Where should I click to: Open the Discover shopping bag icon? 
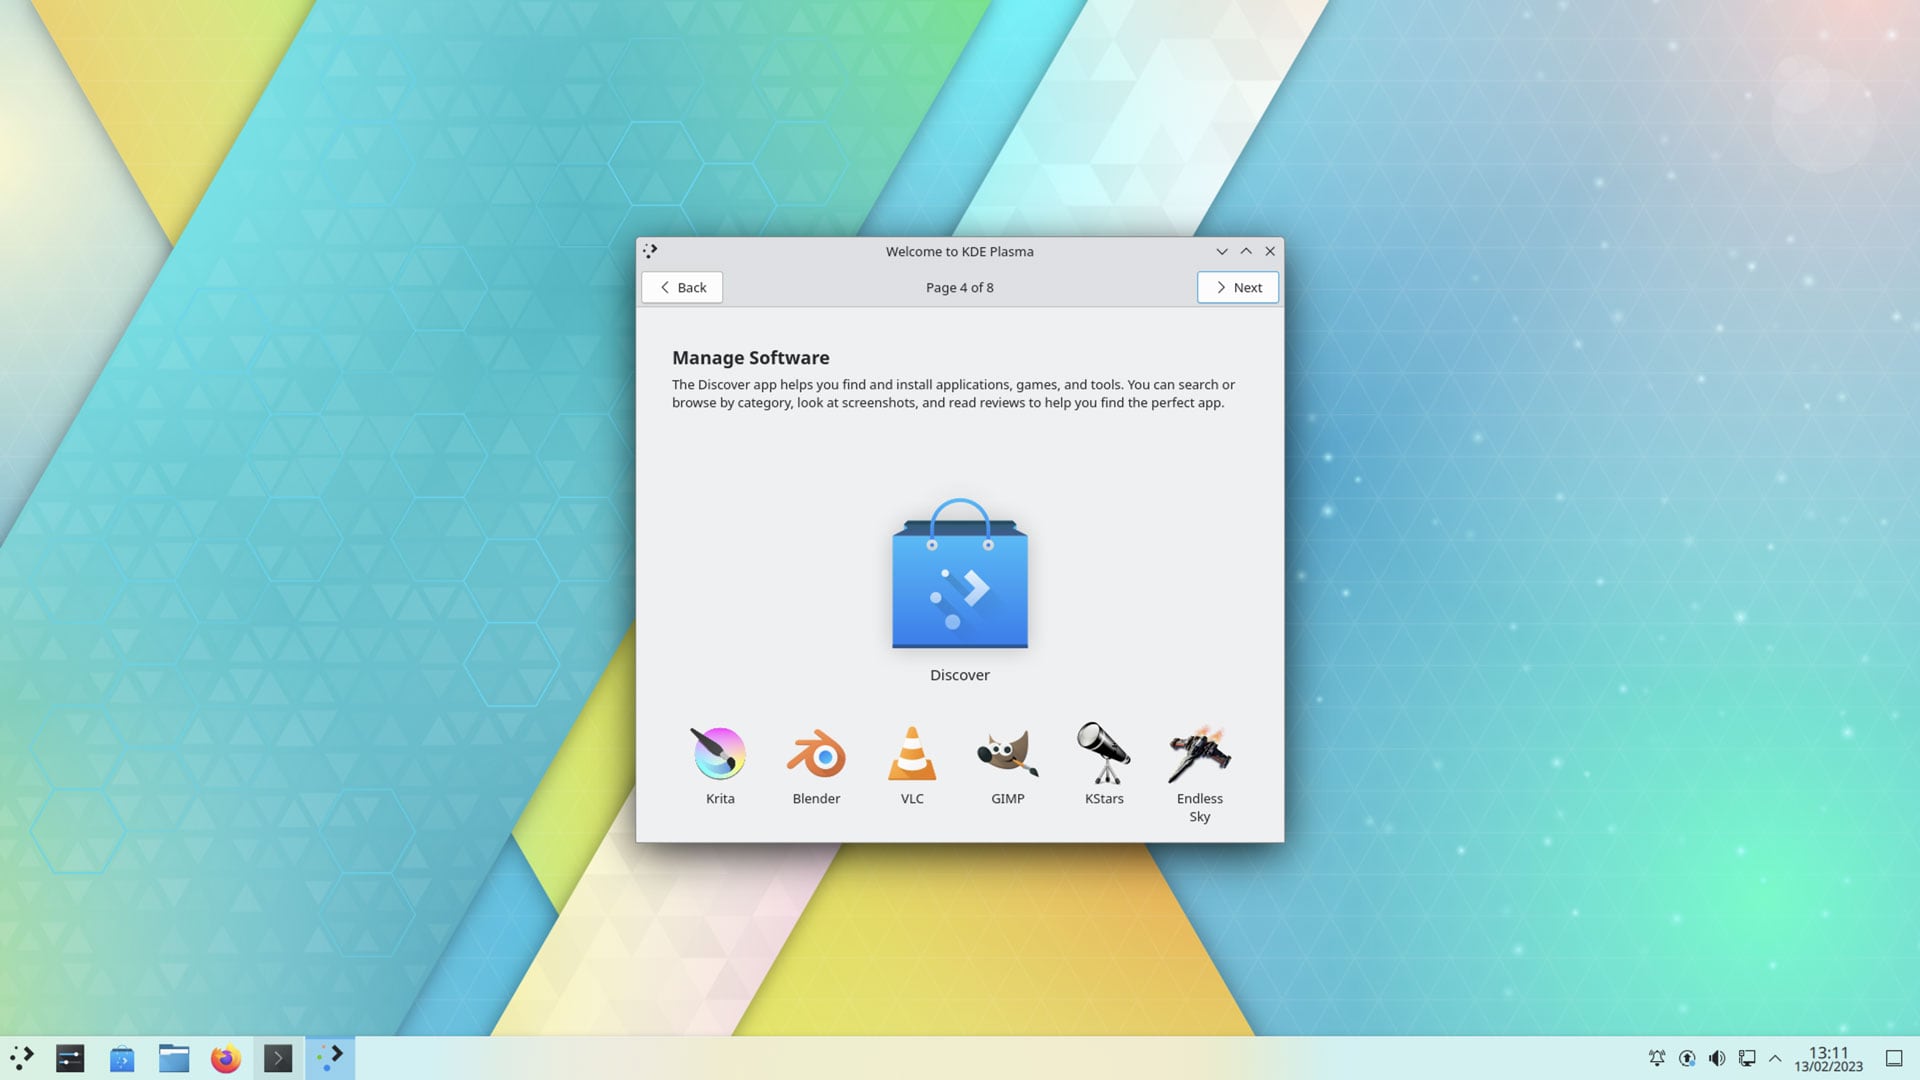(960, 574)
